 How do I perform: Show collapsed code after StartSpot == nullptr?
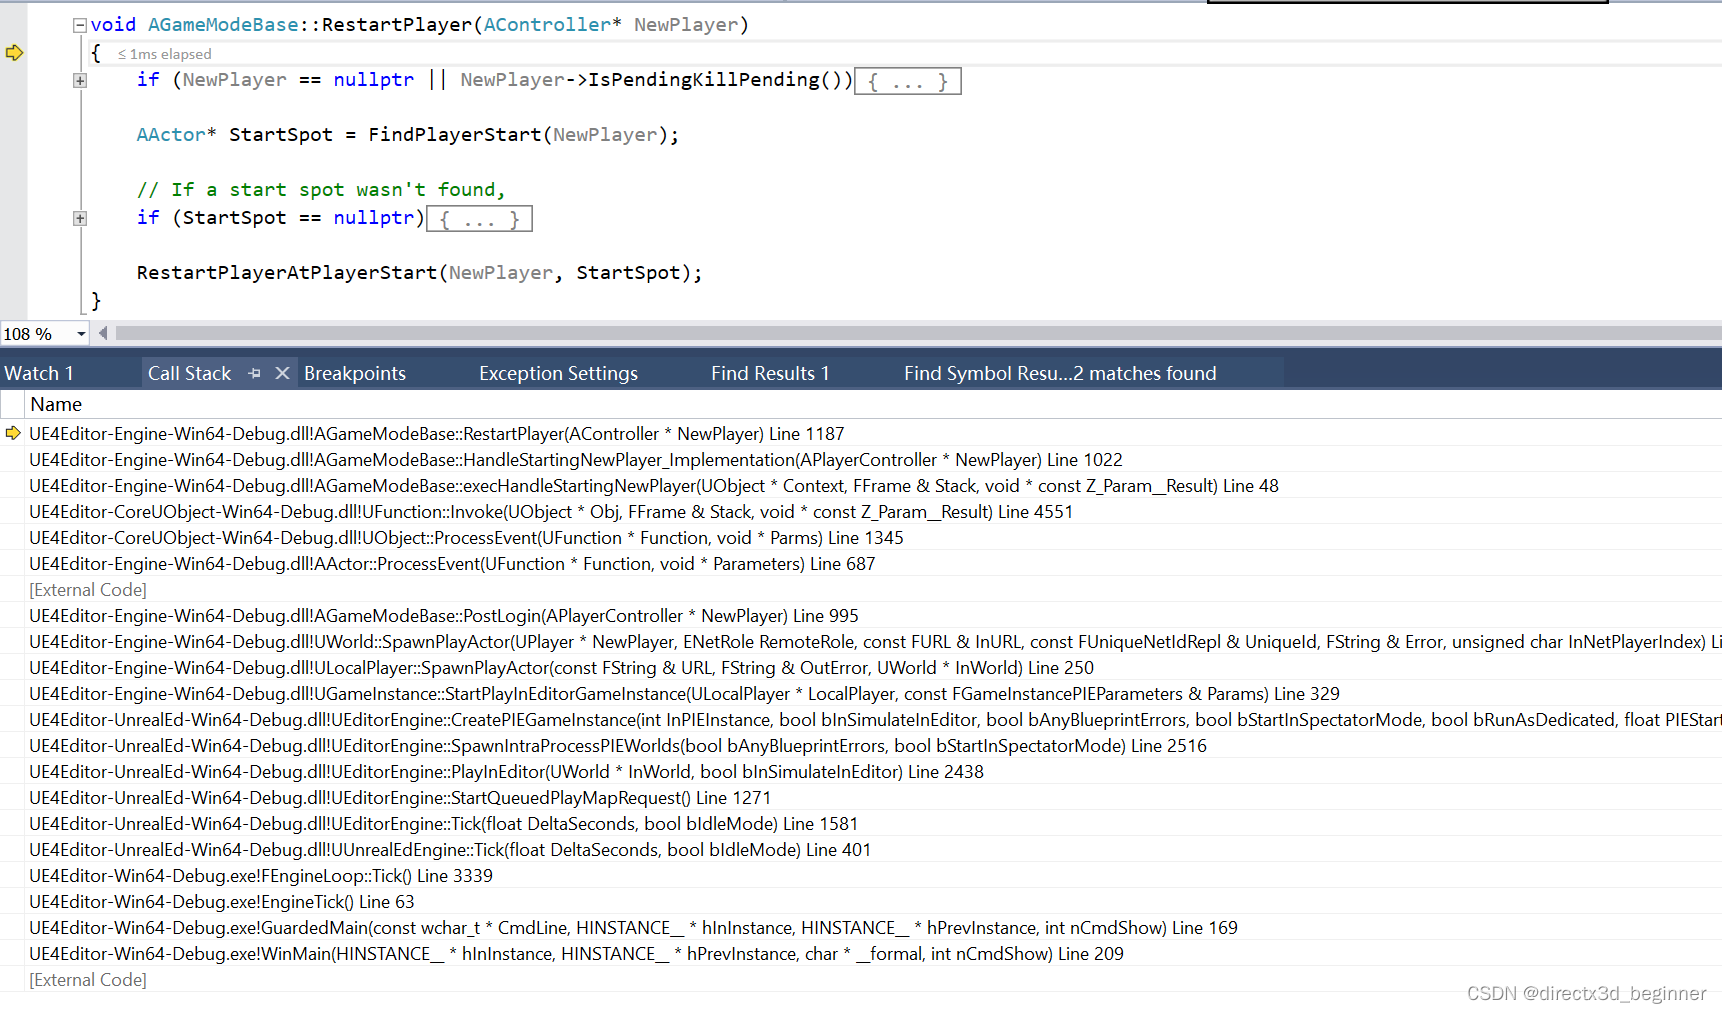480,218
